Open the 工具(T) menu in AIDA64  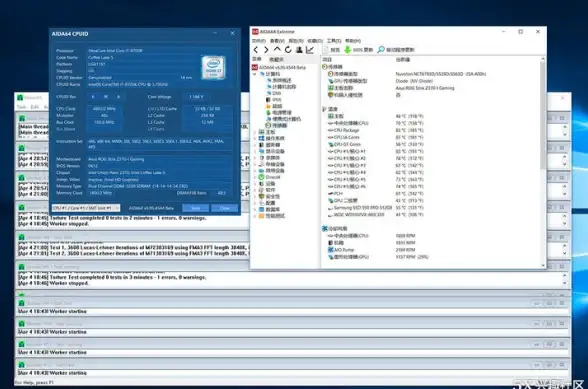(x=333, y=41)
